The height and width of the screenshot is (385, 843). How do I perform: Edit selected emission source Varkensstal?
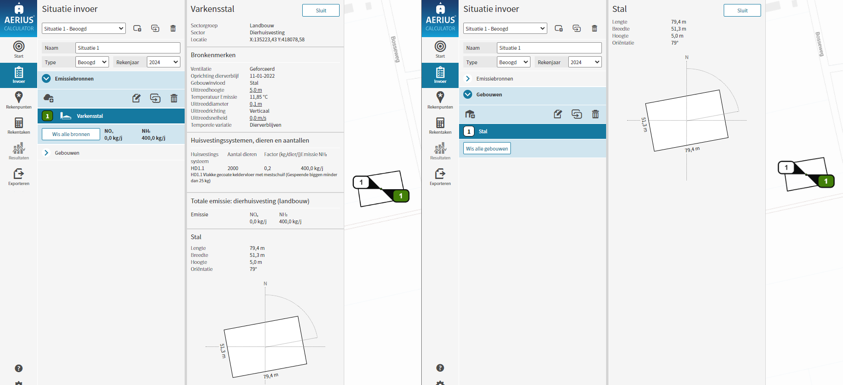coord(137,98)
